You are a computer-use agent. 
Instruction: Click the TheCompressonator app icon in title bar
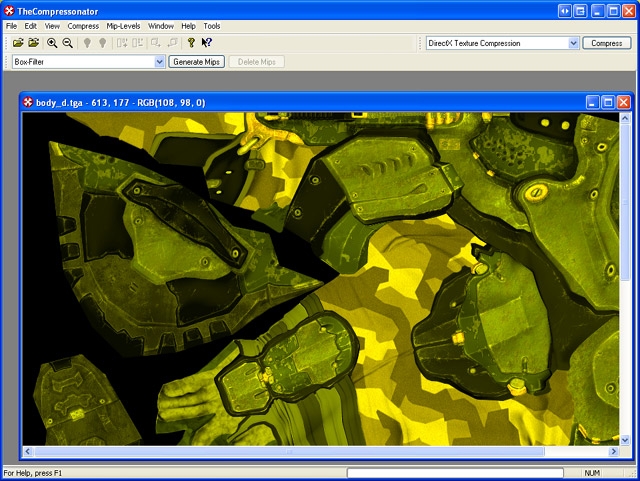9,9
